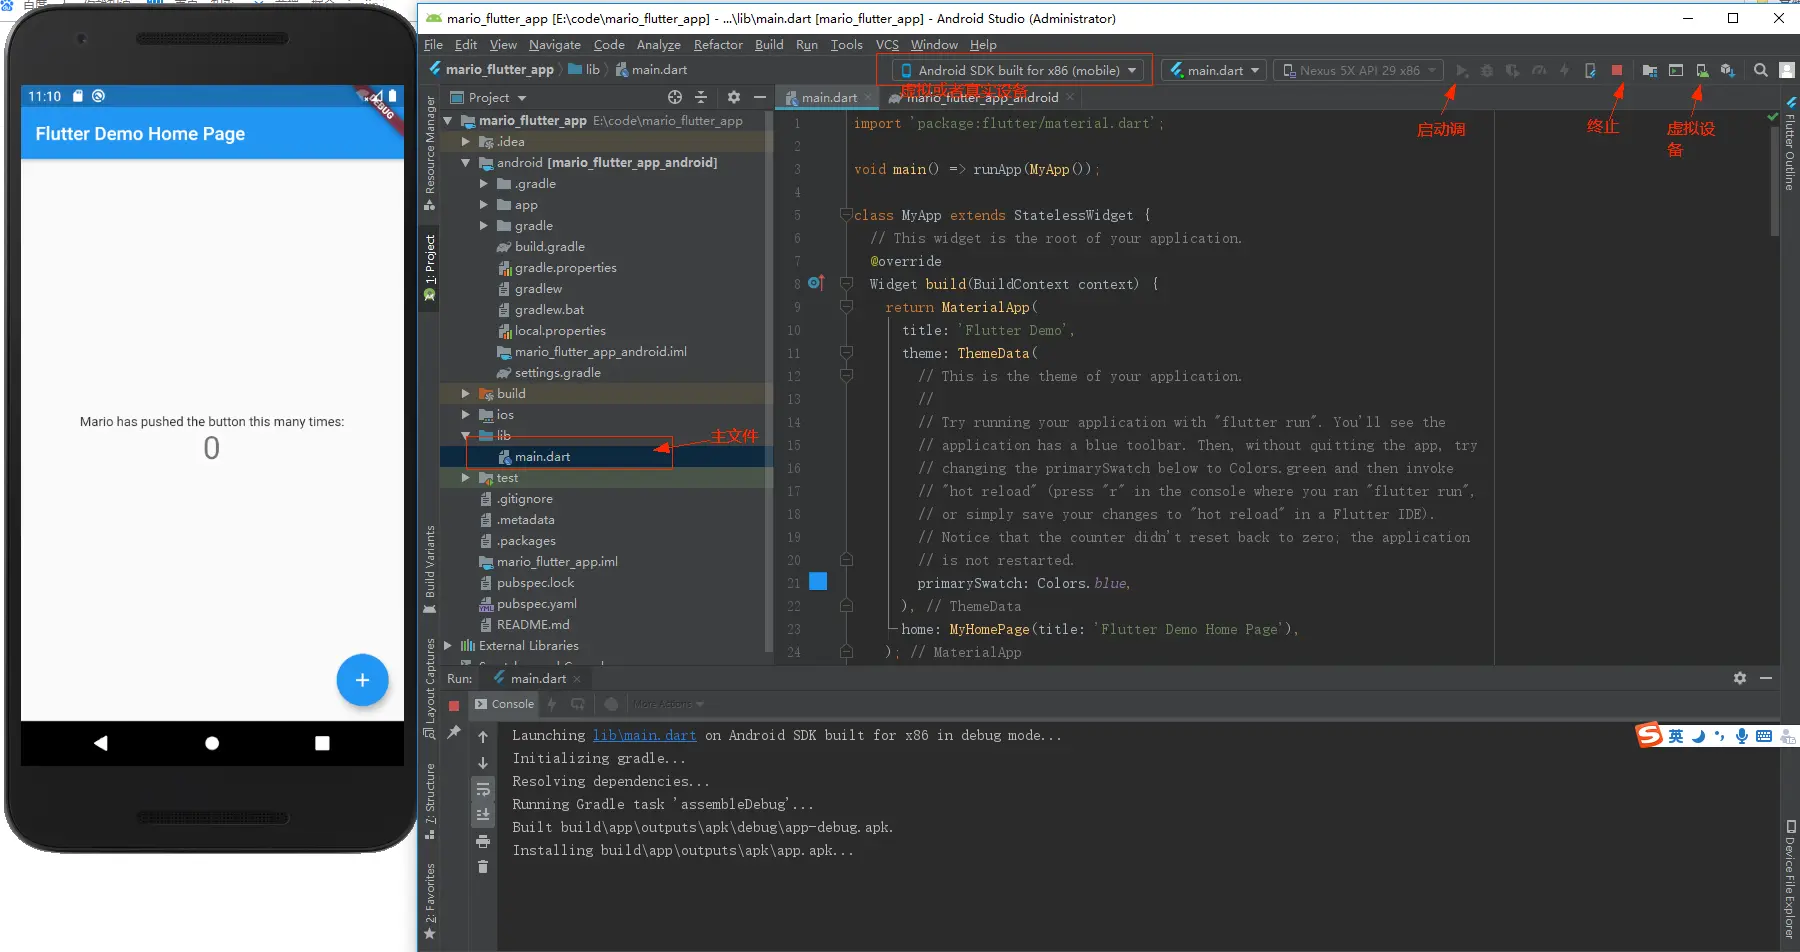Click the locate-in-project target icon
Screen dimensions: 1800x952
(675, 97)
